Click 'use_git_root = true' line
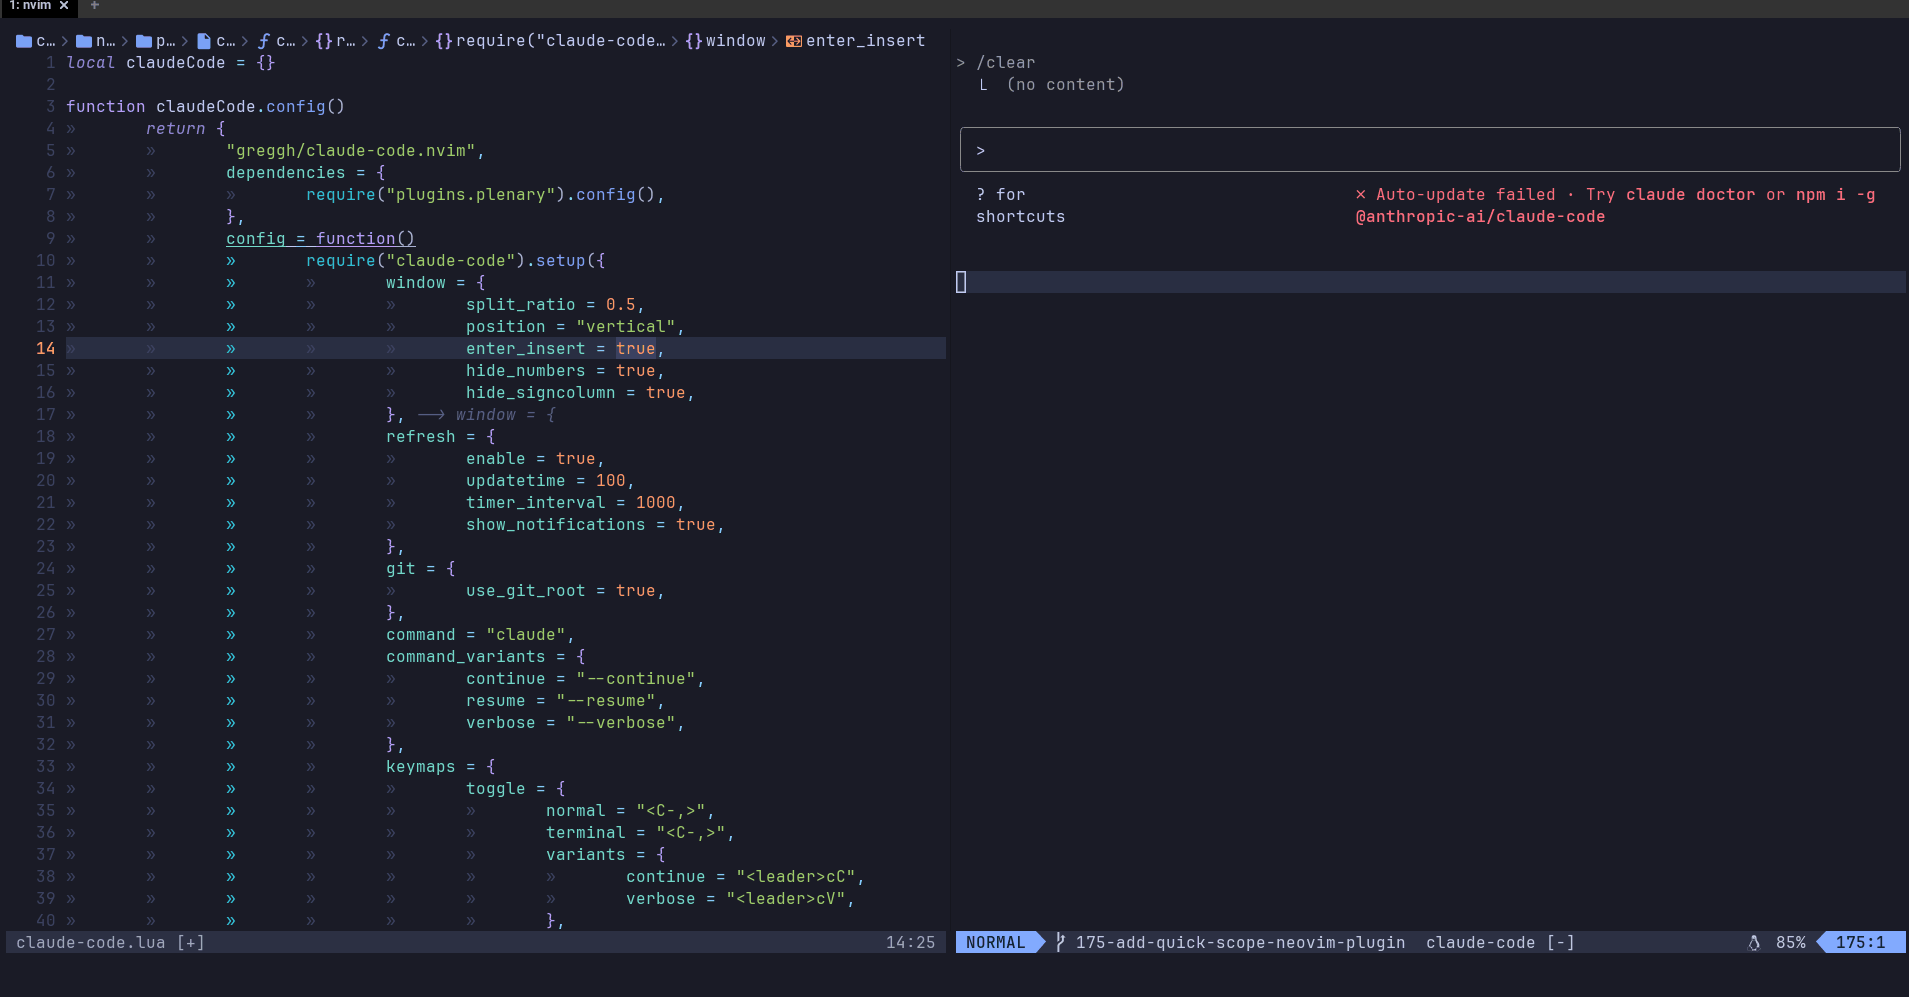The width and height of the screenshot is (1909, 997). [x=561, y=591]
